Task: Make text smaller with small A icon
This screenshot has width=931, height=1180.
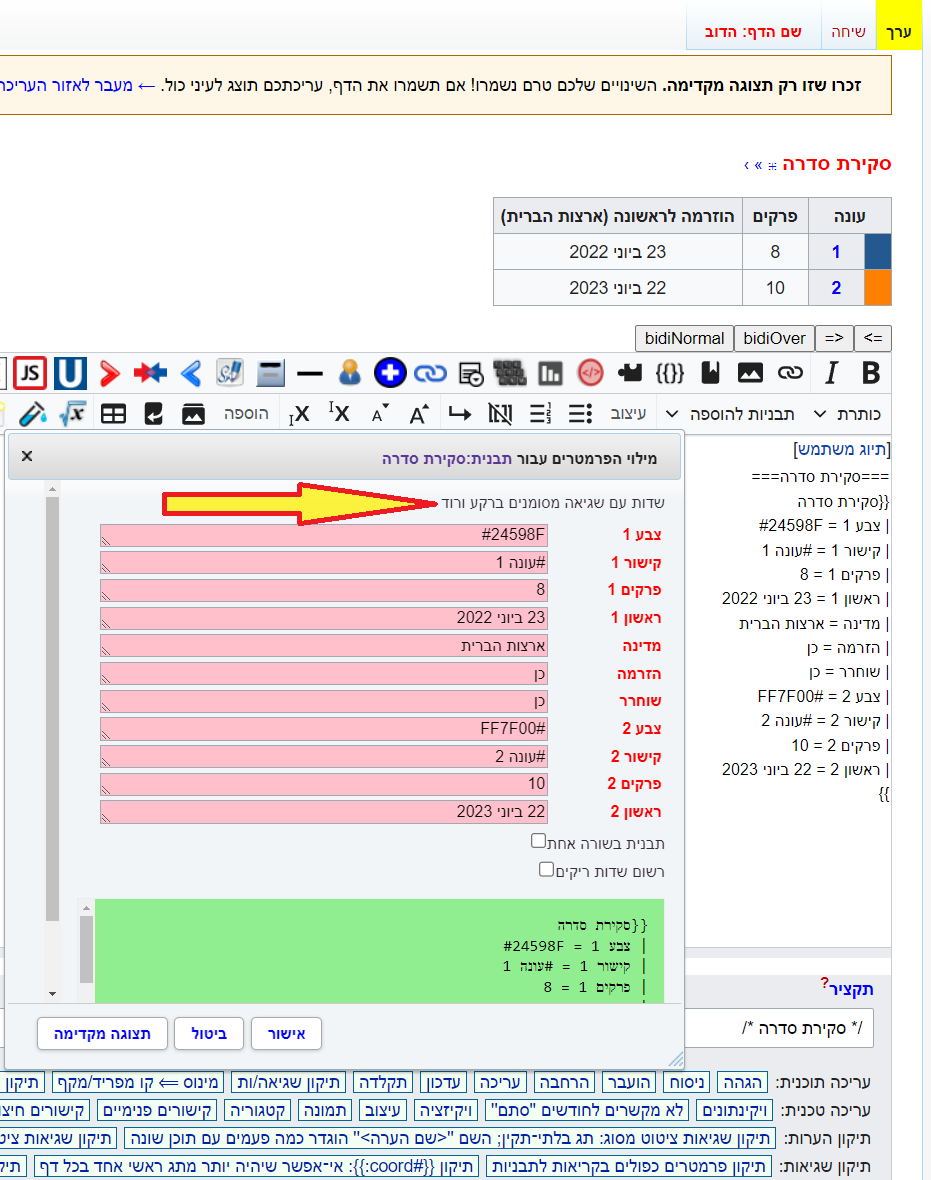Action: coord(380,414)
